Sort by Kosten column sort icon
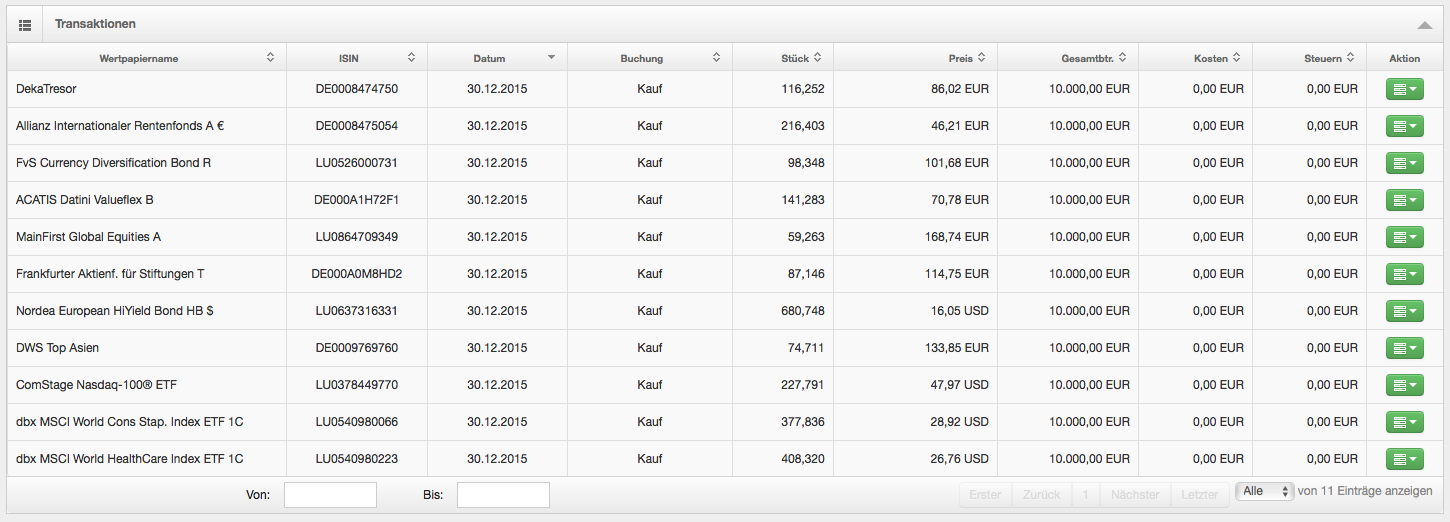Screen dimensions: 1450x522 click(1237, 58)
